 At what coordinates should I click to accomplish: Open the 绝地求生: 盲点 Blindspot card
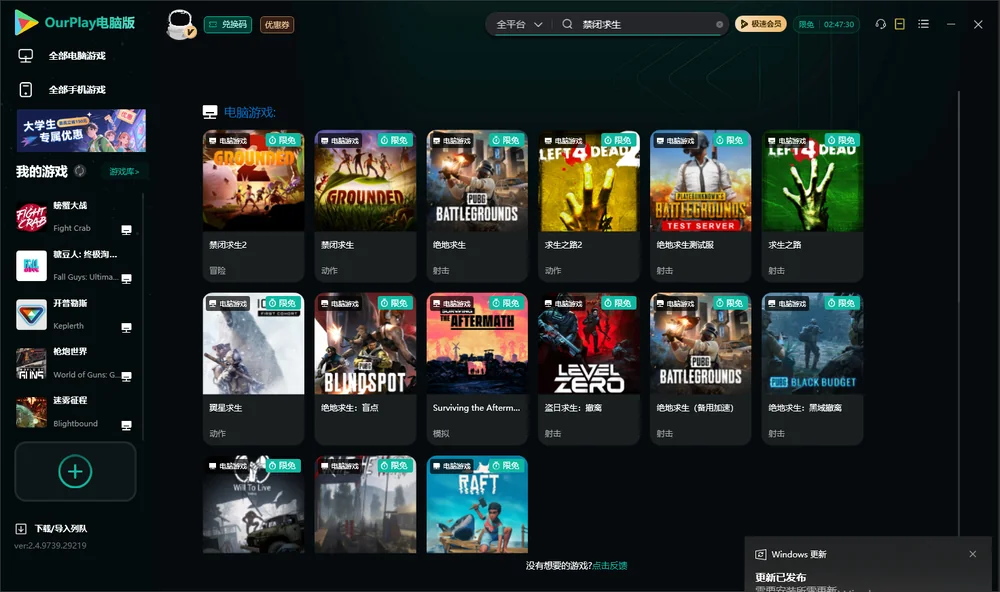click(365, 369)
